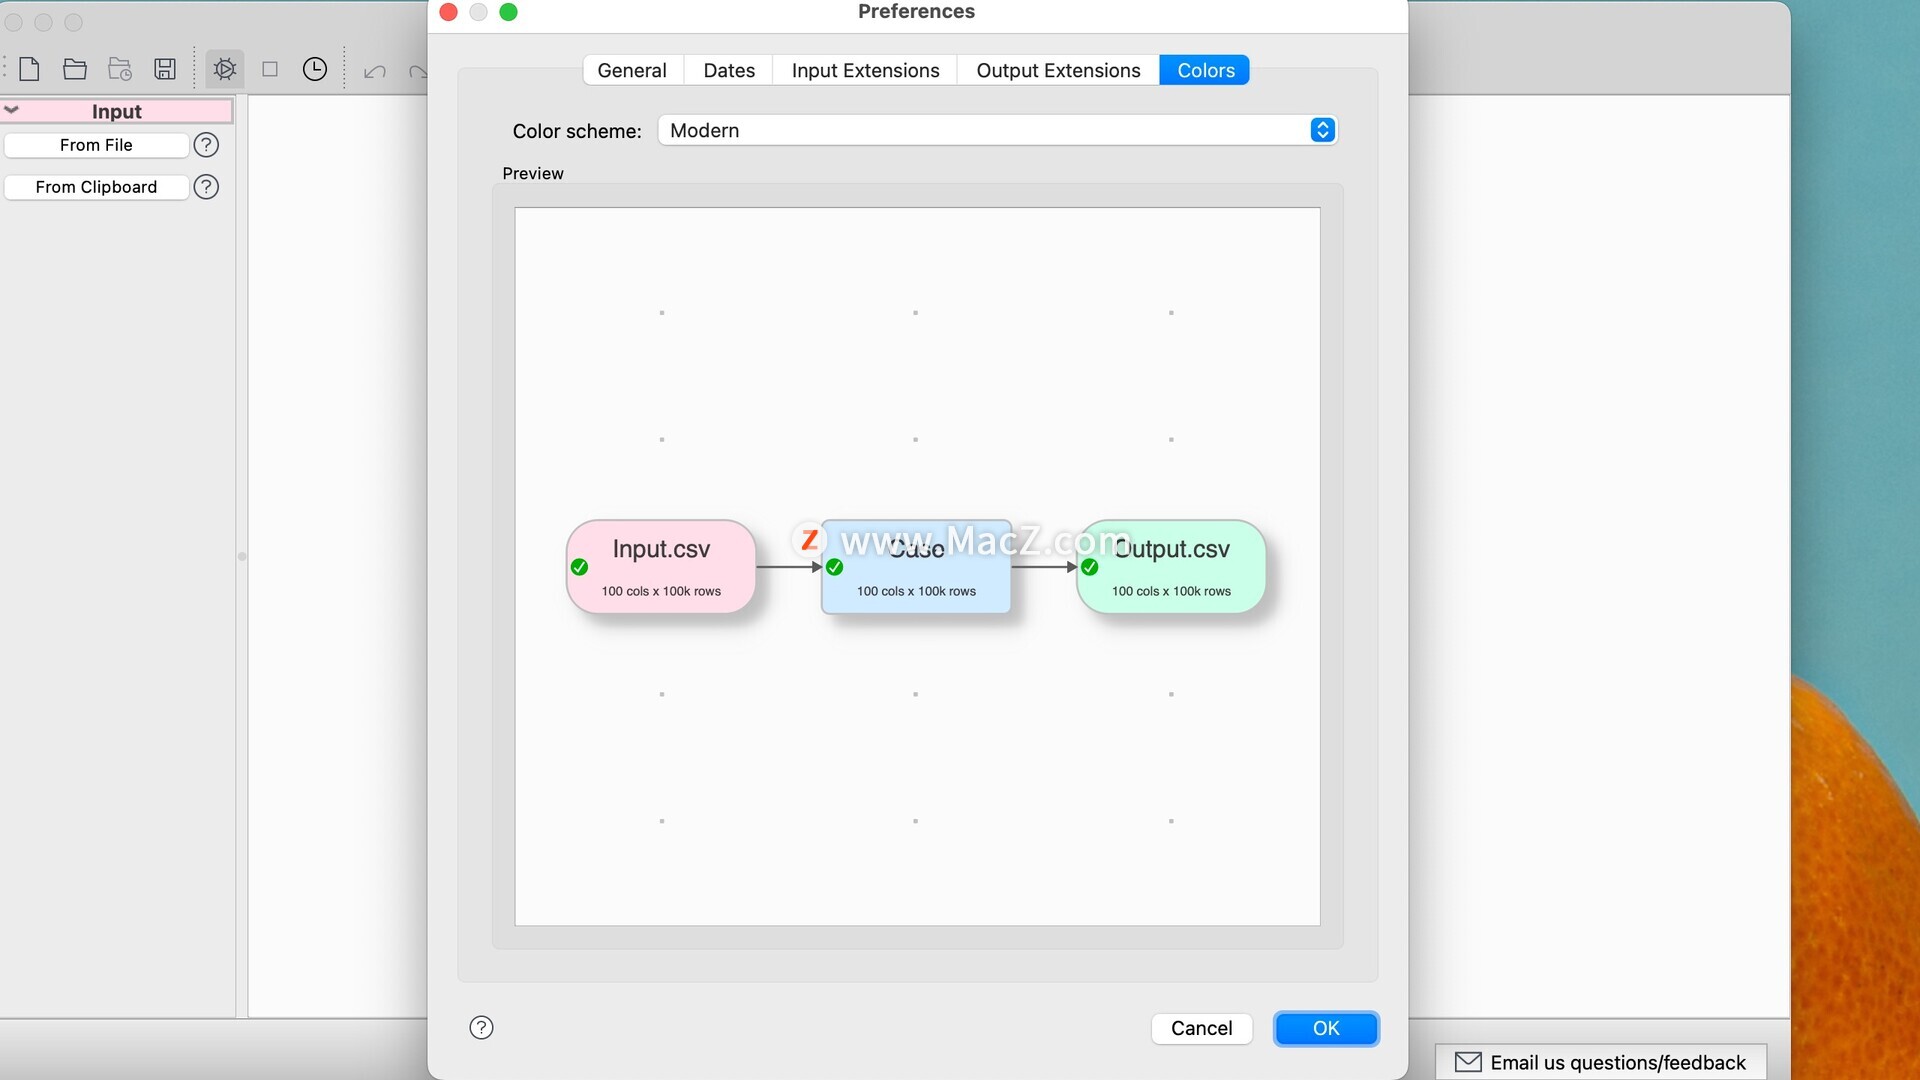The image size is (1920, 1080).
Task: Switch to the General tab
Action: pyautogui.click(x=632, y=70)
